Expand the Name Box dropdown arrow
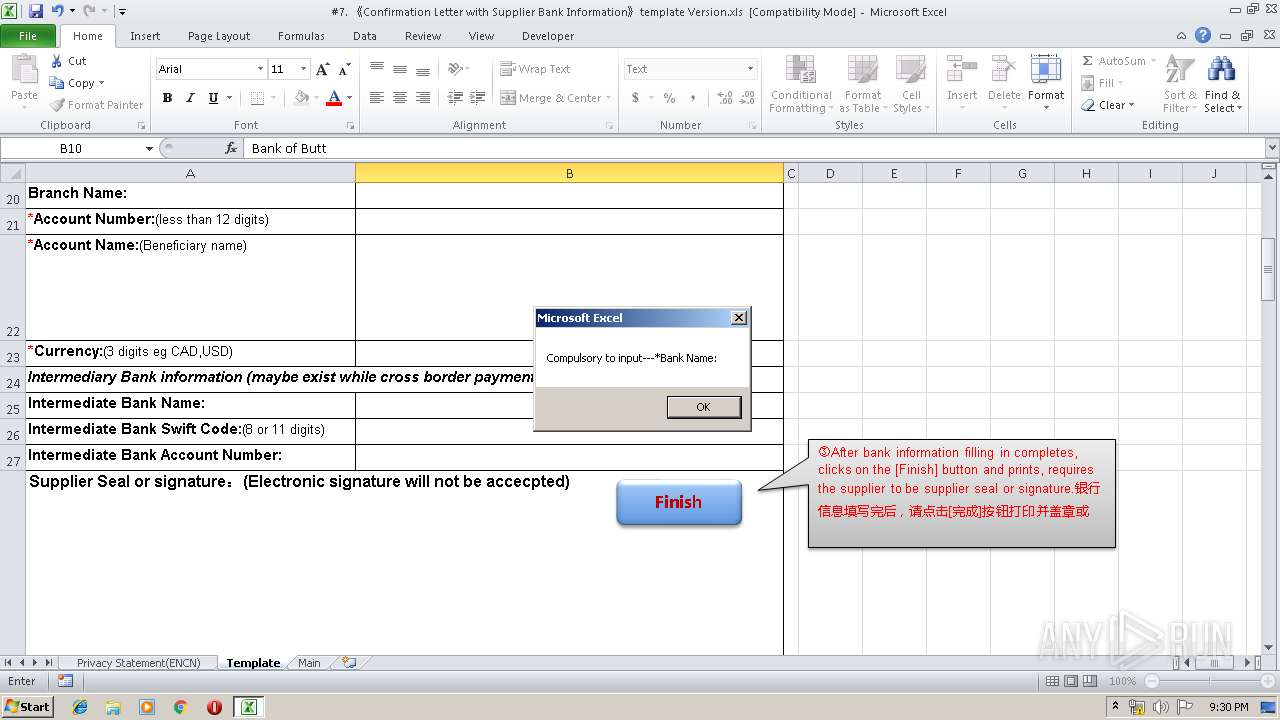1280x720 pixels. click(x=149, y=148)
